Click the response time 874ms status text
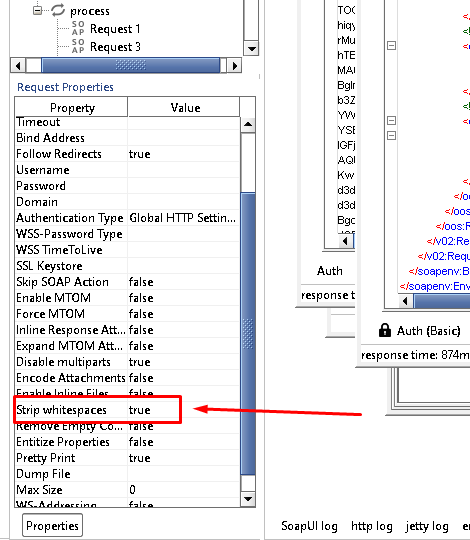The height and width of the screenshot is (540, 470). pyautogui.click(x=415, y=355)
